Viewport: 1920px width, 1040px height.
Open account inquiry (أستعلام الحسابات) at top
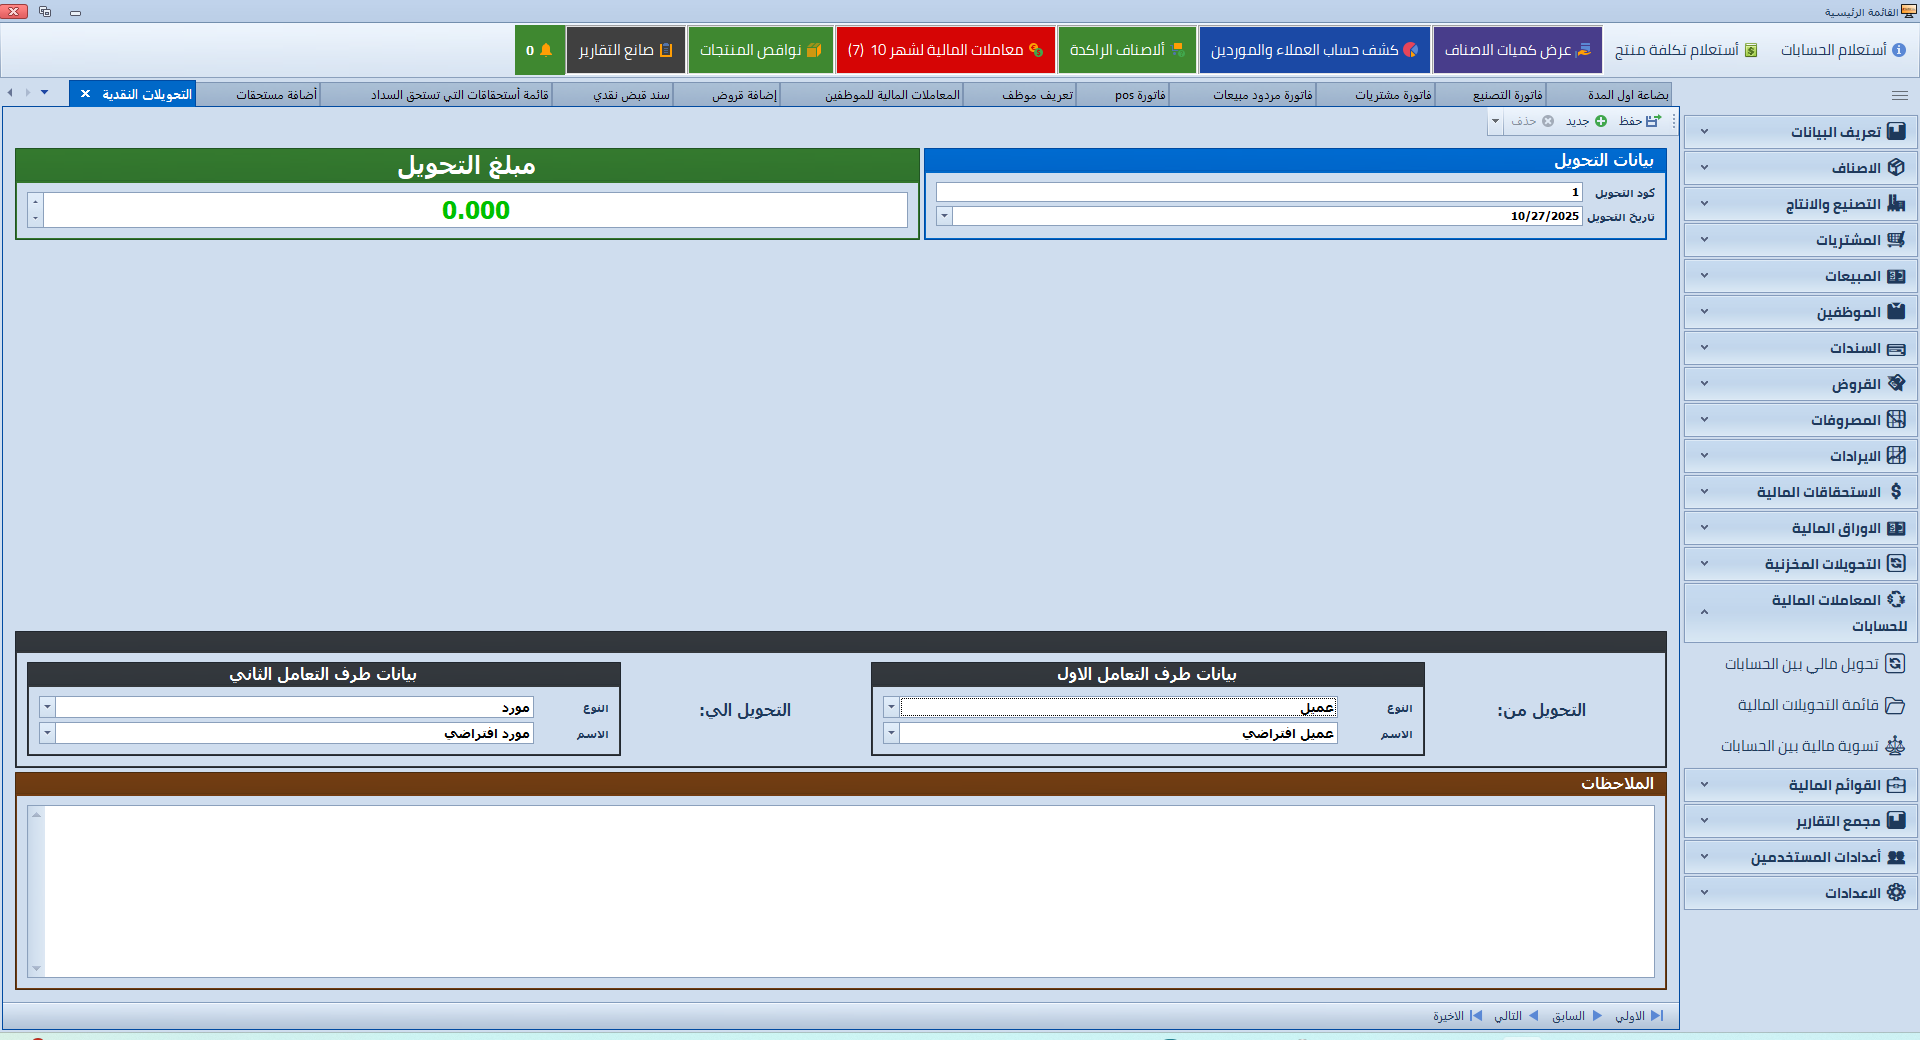[x=1842, y=50]
